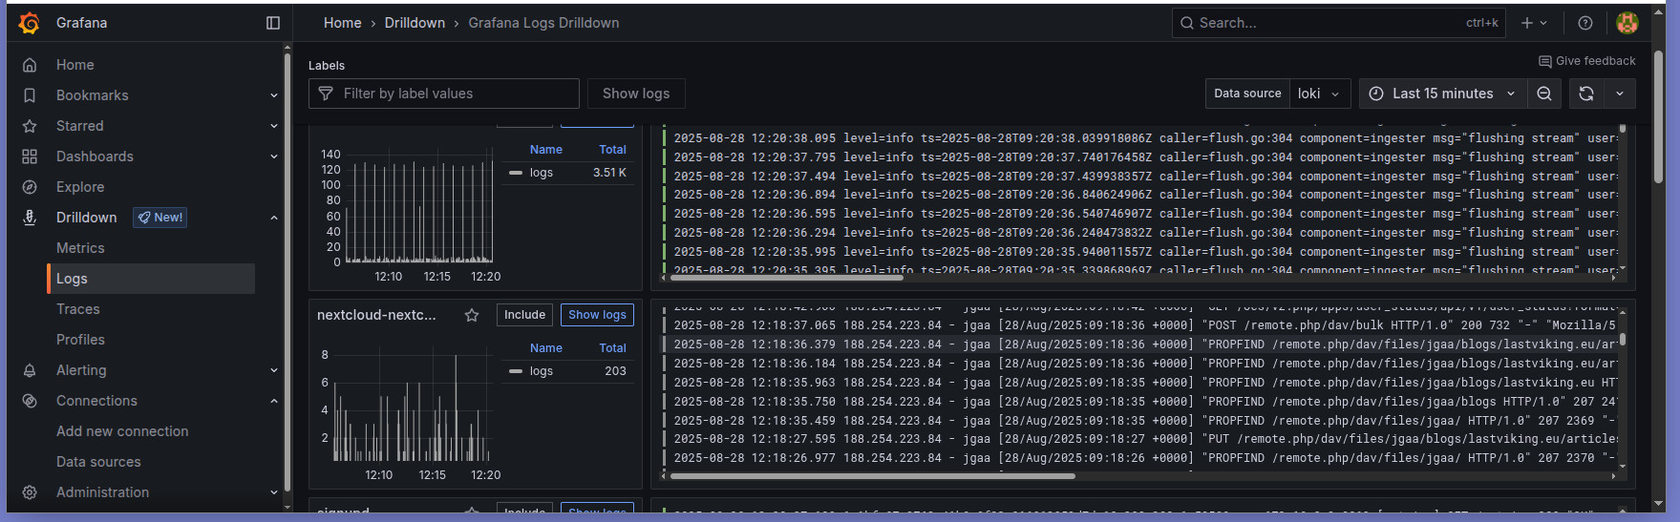
Task: Click the refresh dashboard icon
Action: [1586, 94]
